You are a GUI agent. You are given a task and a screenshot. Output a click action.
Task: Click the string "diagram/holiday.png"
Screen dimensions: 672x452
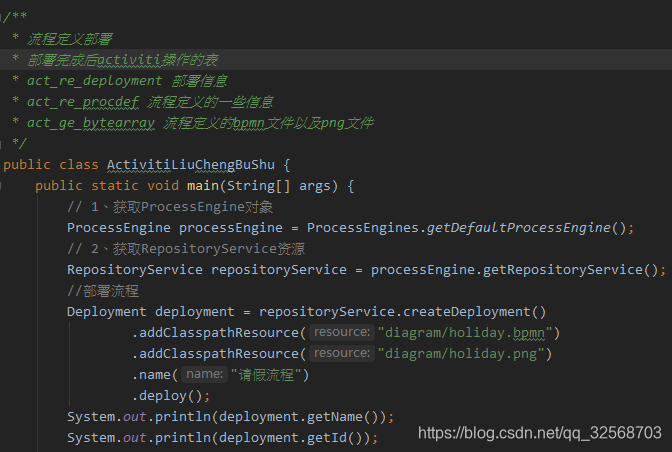click(461, 354)
